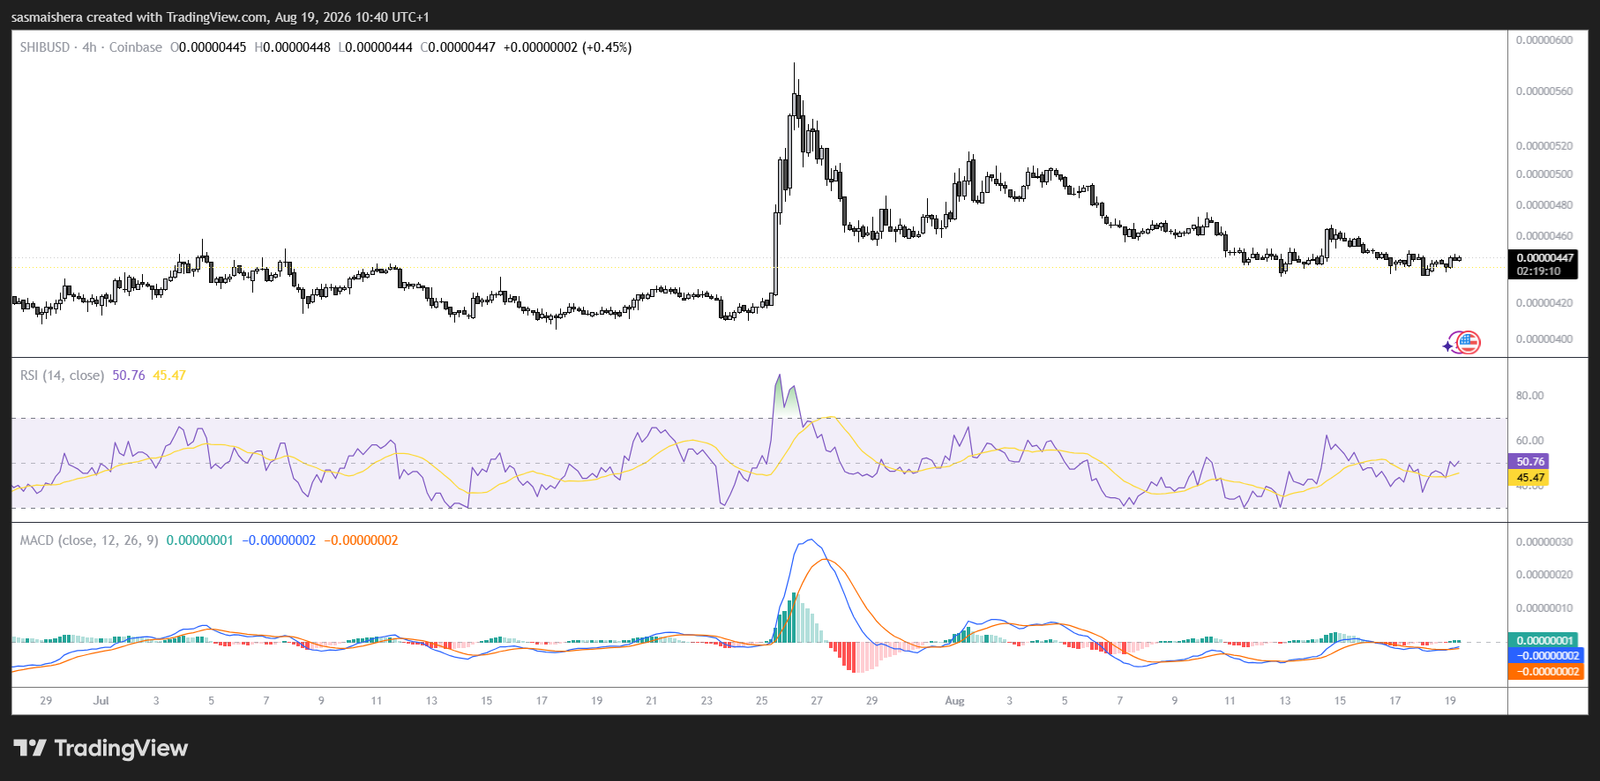Select the RSI (14, close) indicator legend

click(x=62, y=375)
